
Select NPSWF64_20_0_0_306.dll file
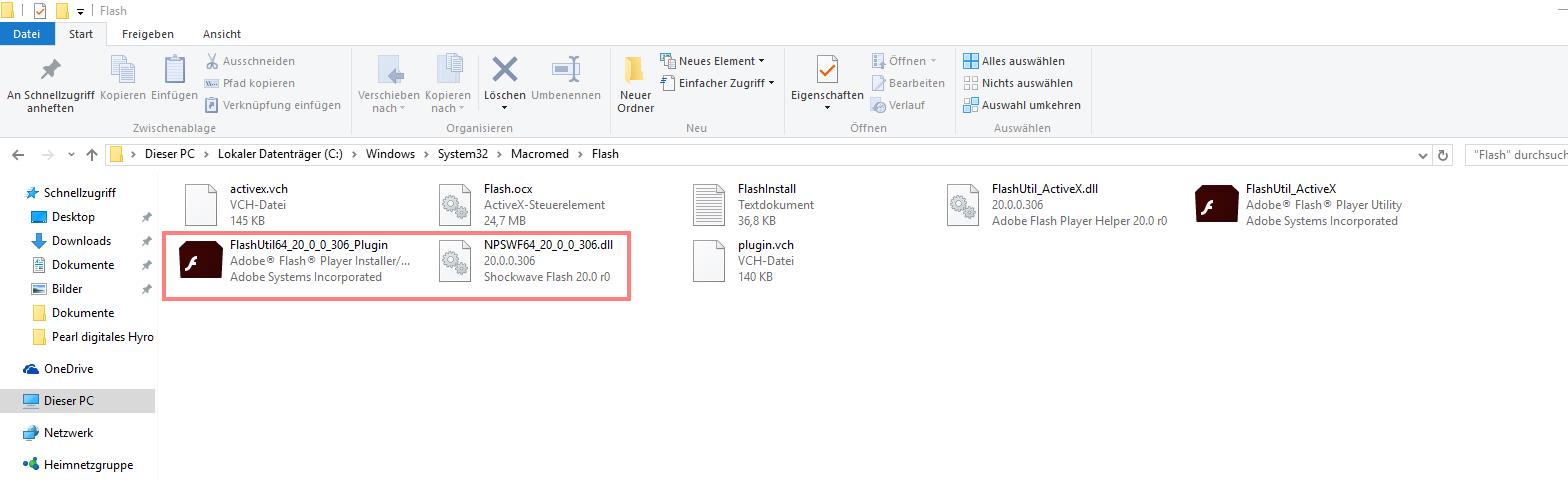tap(528, 260)
